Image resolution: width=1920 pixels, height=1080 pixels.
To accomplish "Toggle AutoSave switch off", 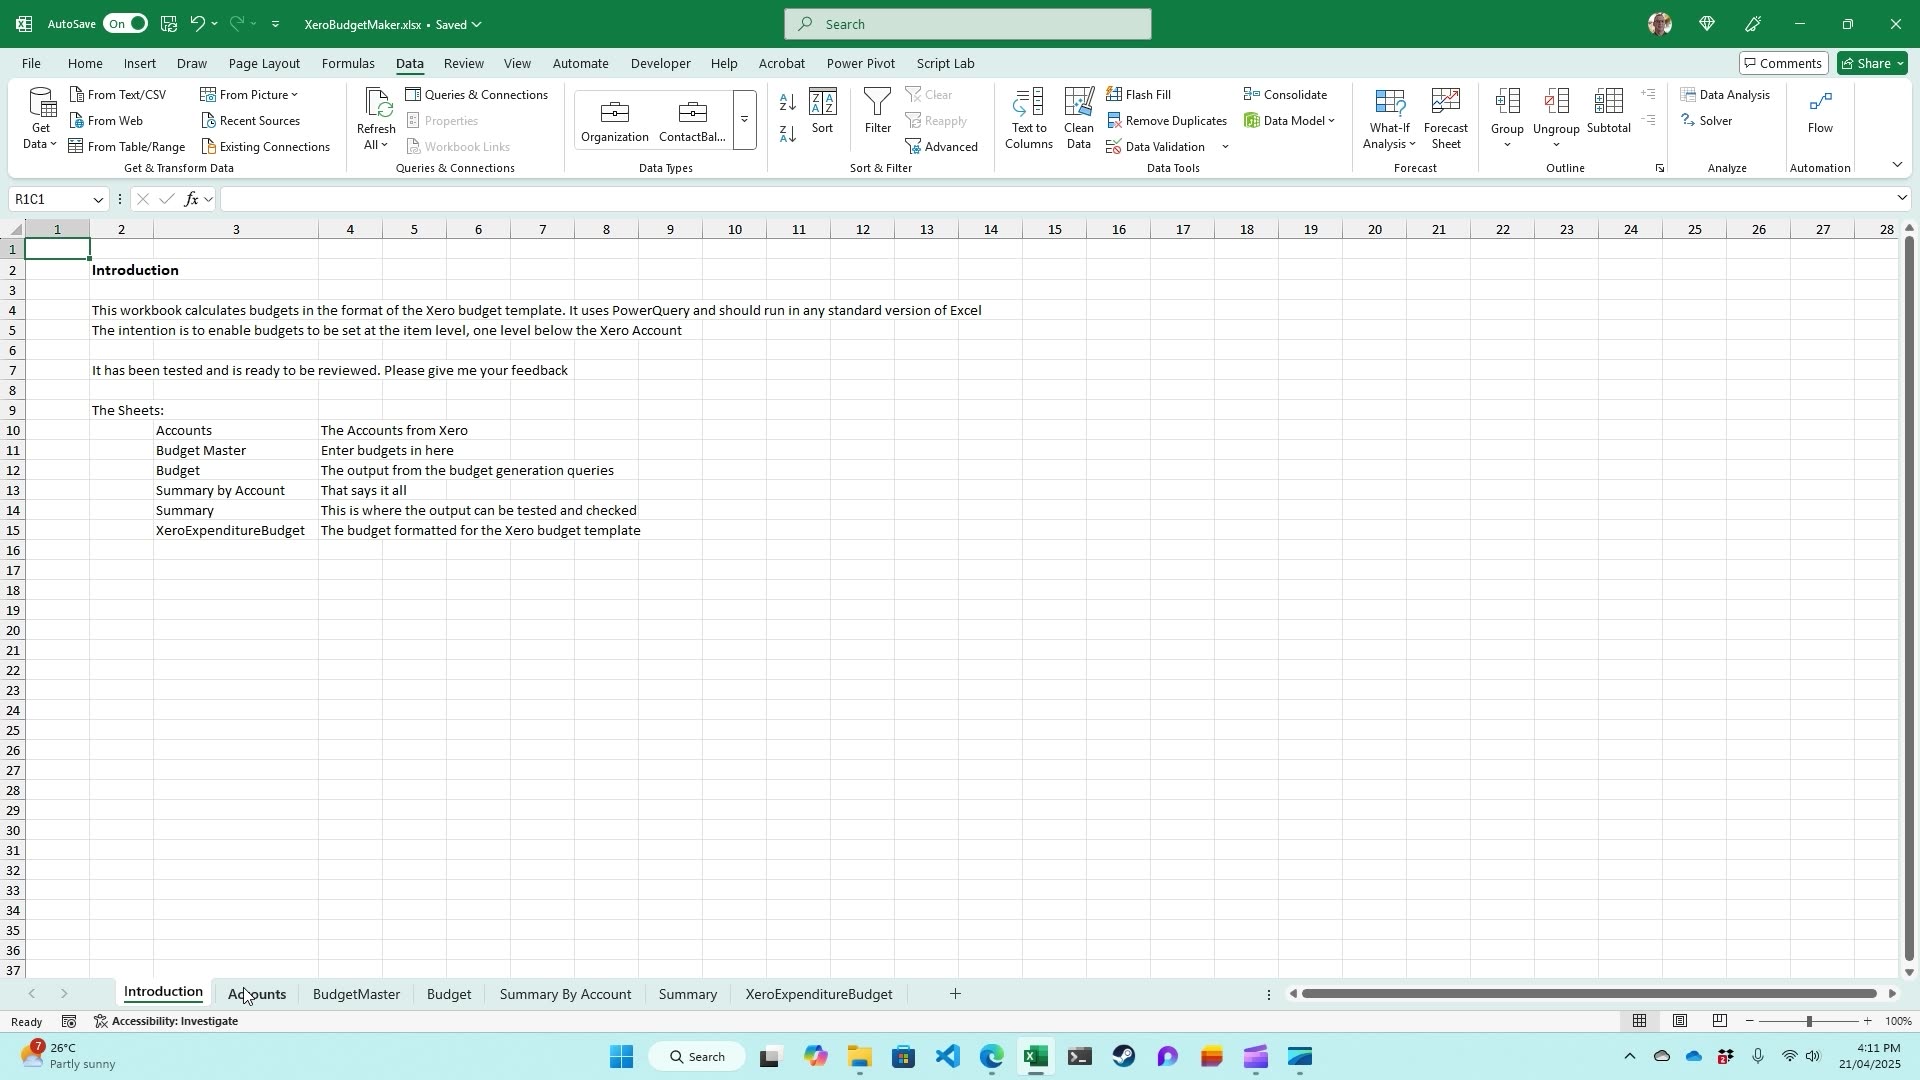I will 126,24.
